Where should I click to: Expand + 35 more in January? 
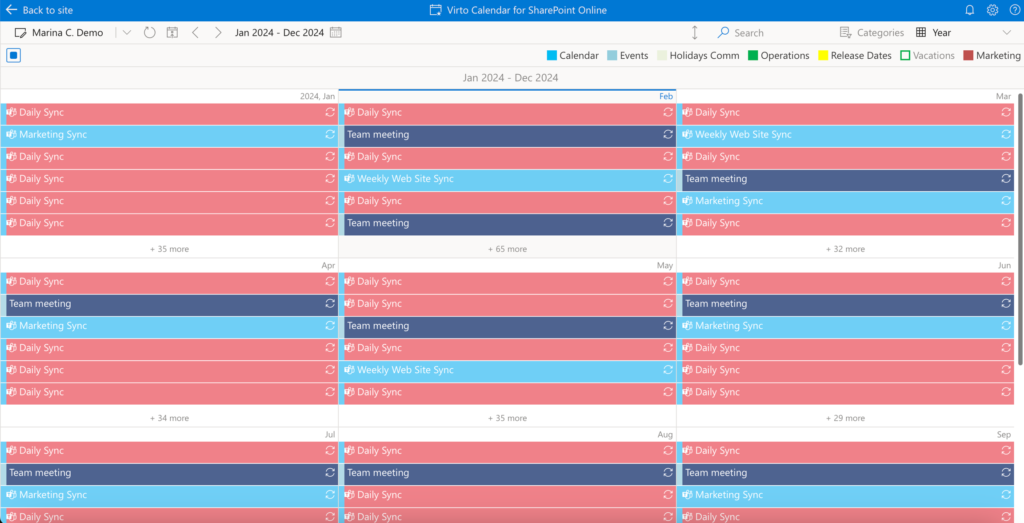click(x=169, y=249)
